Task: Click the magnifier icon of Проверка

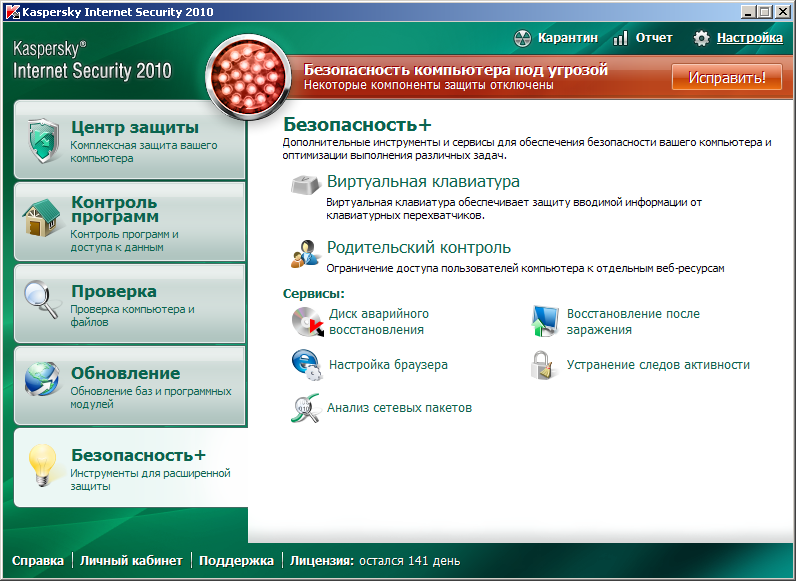Action: click(x=41, y=299)
